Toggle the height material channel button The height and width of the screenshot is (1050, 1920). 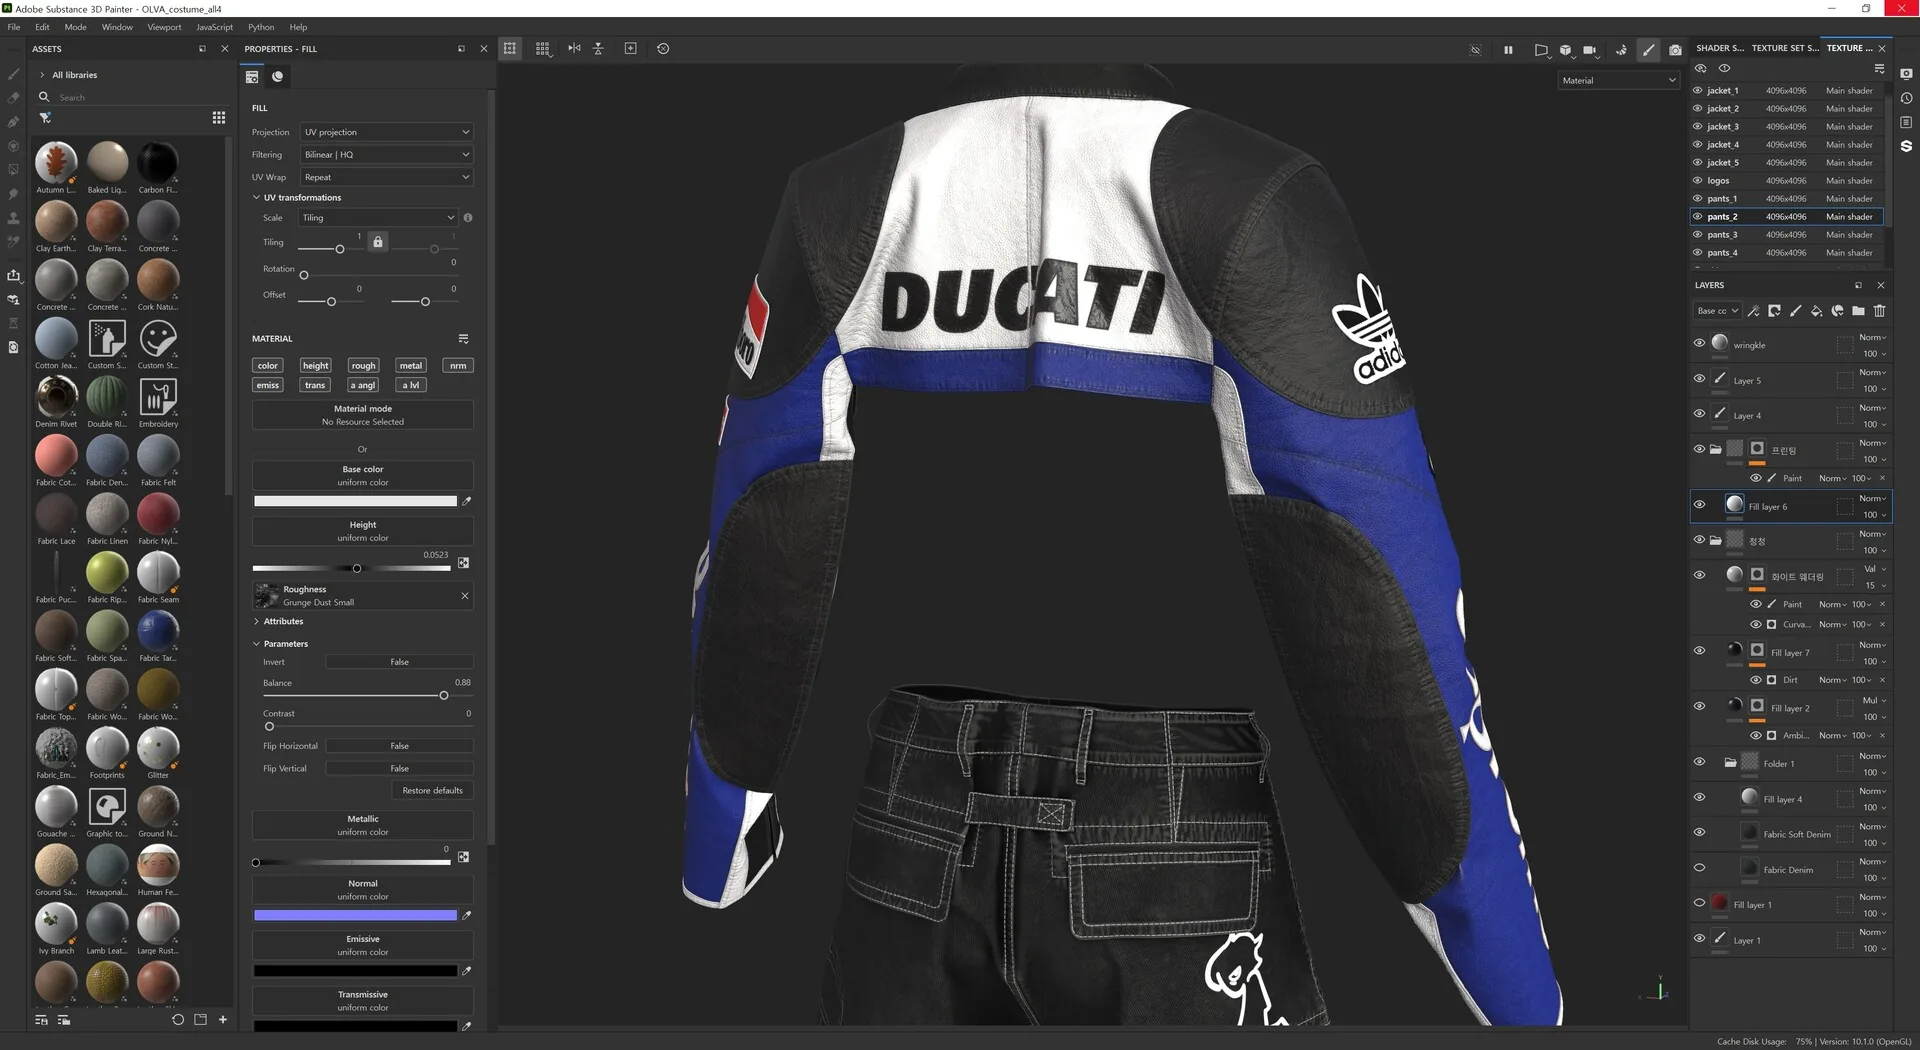315,366
